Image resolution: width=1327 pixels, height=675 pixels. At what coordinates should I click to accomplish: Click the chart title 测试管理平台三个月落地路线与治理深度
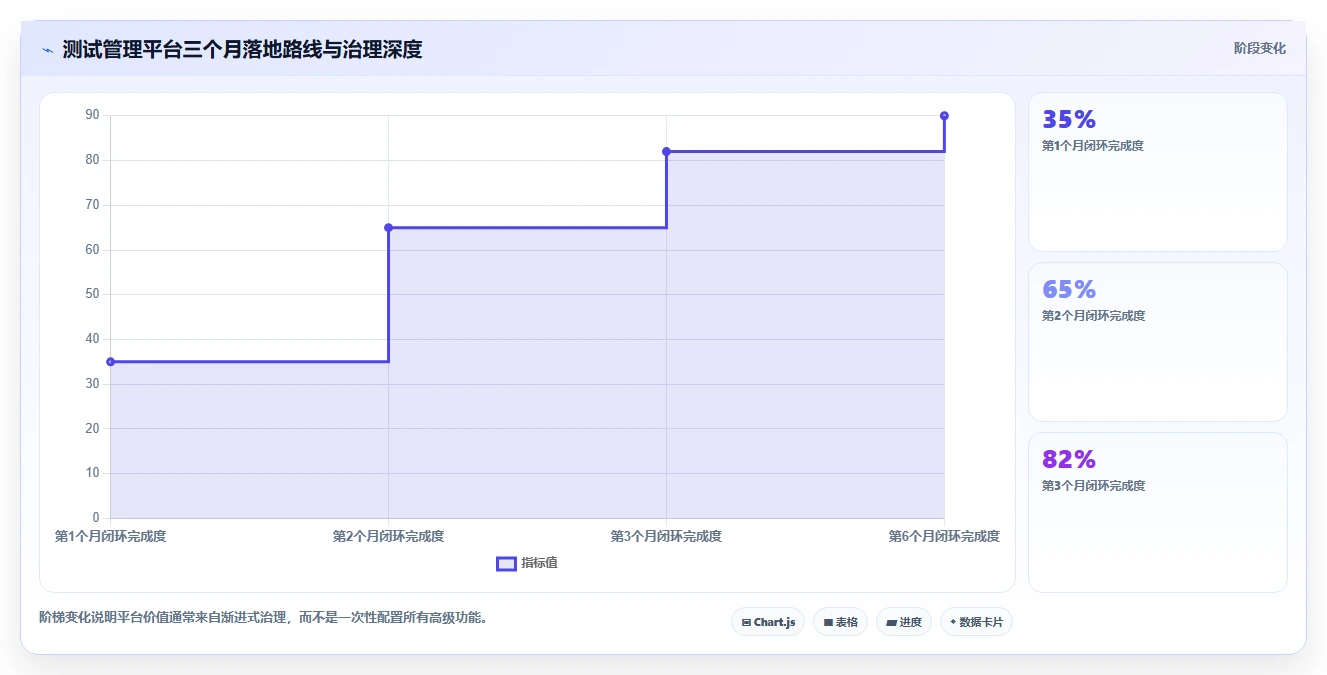coord(242,50)
